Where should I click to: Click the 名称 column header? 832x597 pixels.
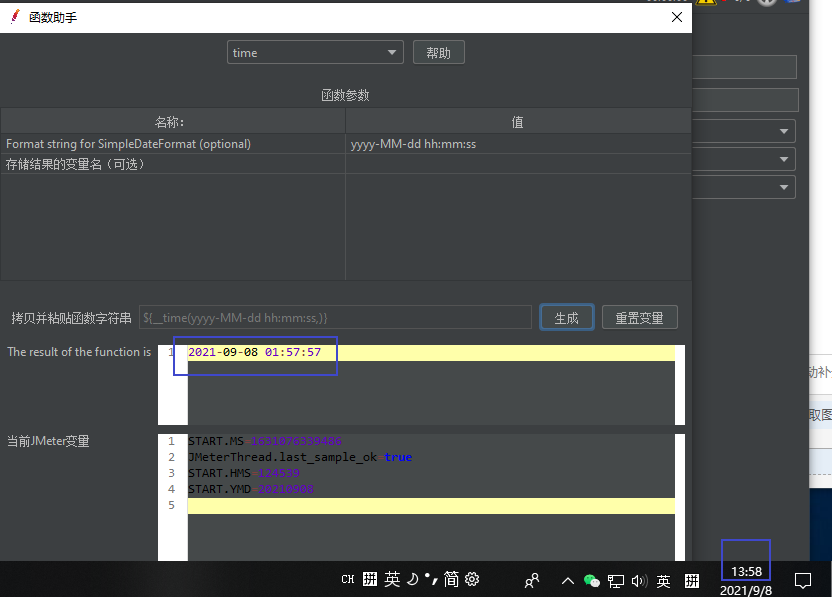(173, 122)
